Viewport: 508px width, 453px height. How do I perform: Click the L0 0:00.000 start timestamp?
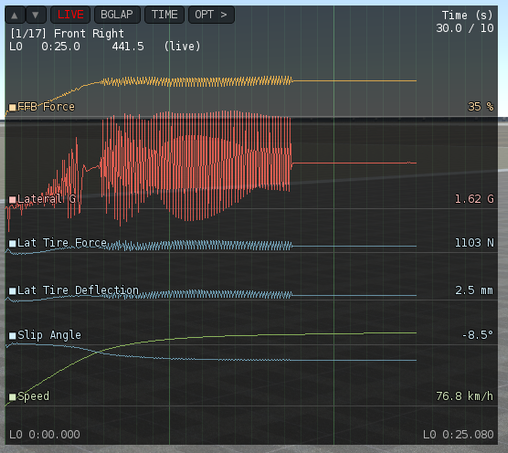[45, 435]
